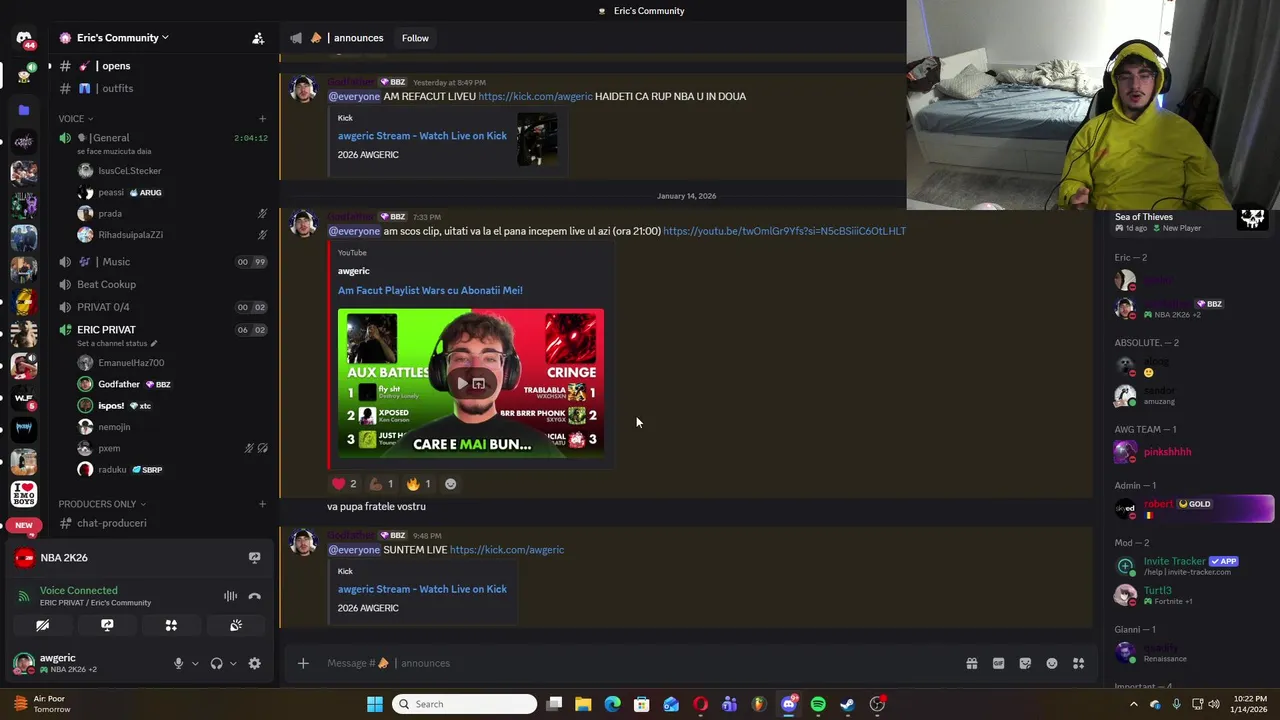This screenshot has height=720, width=1280.
Task: Start an activity from voice panel
Action: tap(171, 625)
